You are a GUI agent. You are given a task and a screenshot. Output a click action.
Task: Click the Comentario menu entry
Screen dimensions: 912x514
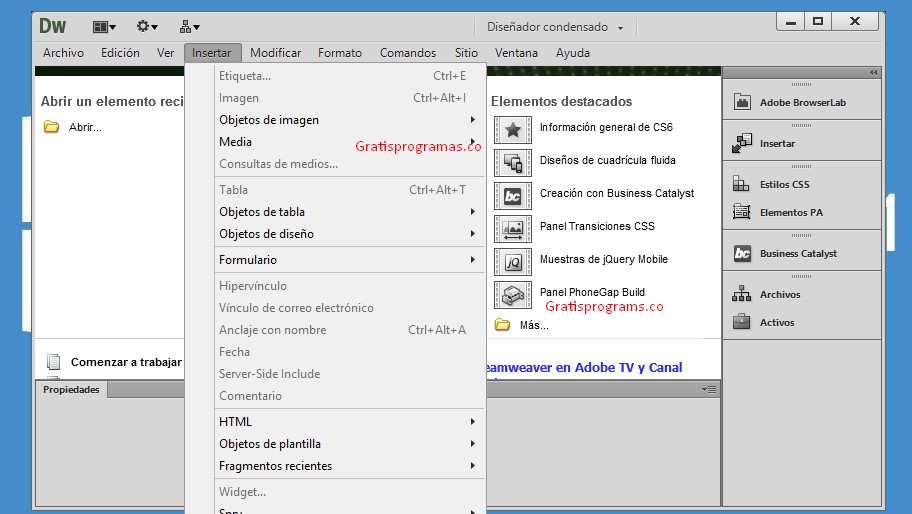click(x=347, y=396)
